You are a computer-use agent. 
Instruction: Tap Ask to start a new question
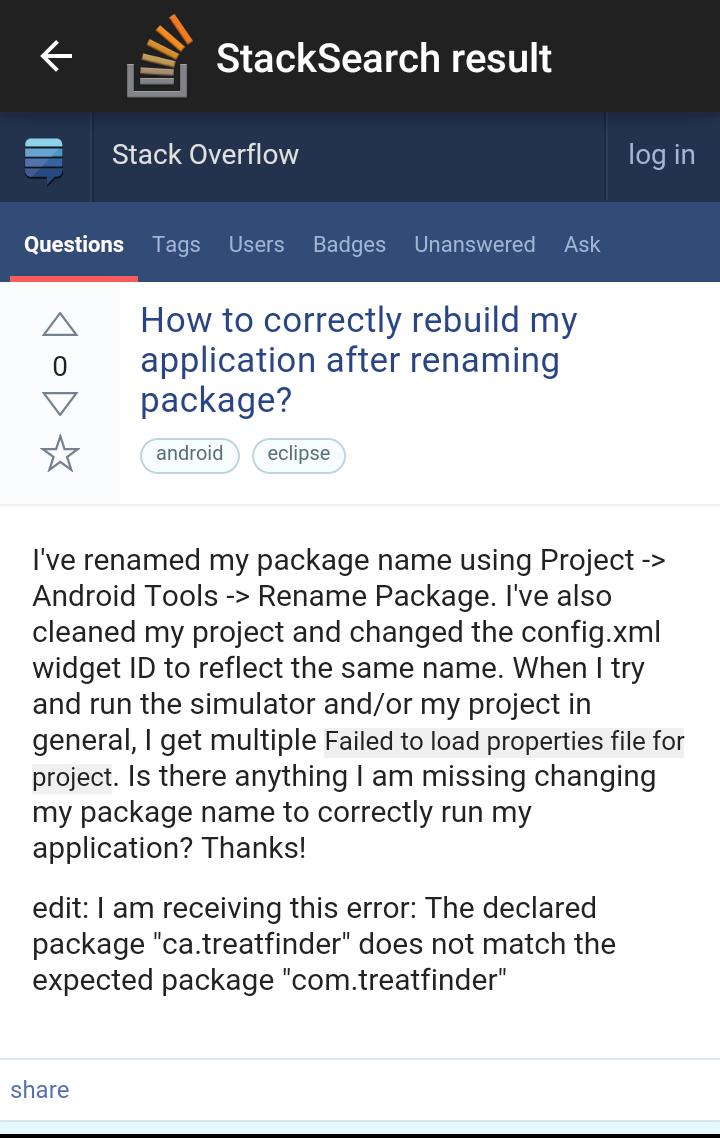pyautogui.click(x=582, y=244)
